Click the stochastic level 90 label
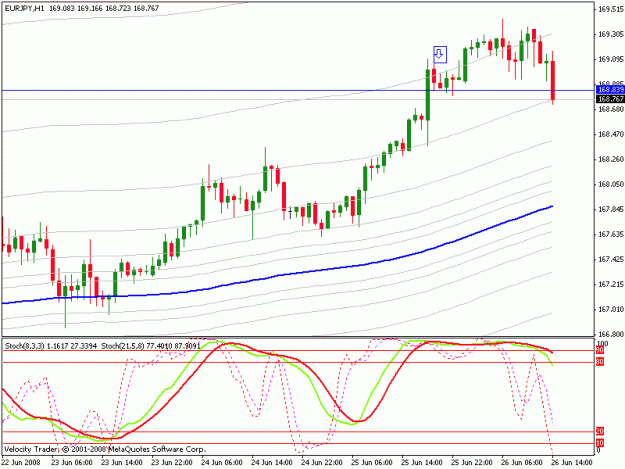This screenshot has width=625, height=469. (x=599, y=350)
